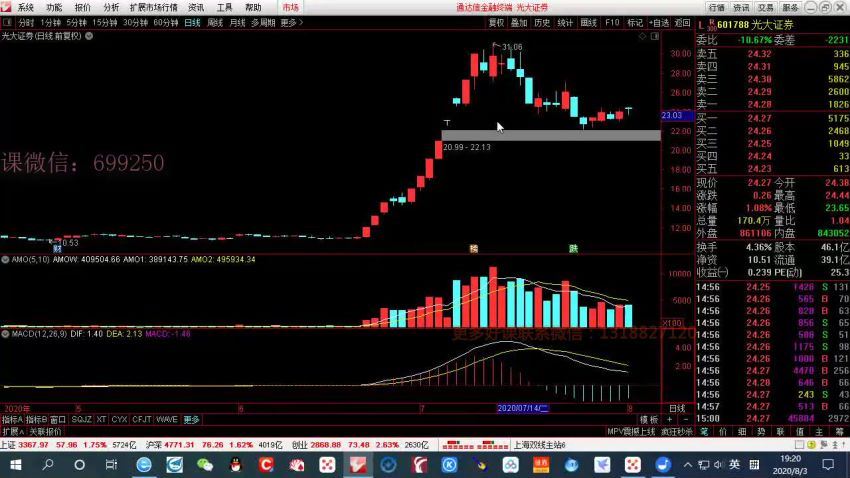Image resolution: width=850 pixels, height=478 pixels.
Task: Switch chart to 60分钟 period
Action: [x=166, y=23]
